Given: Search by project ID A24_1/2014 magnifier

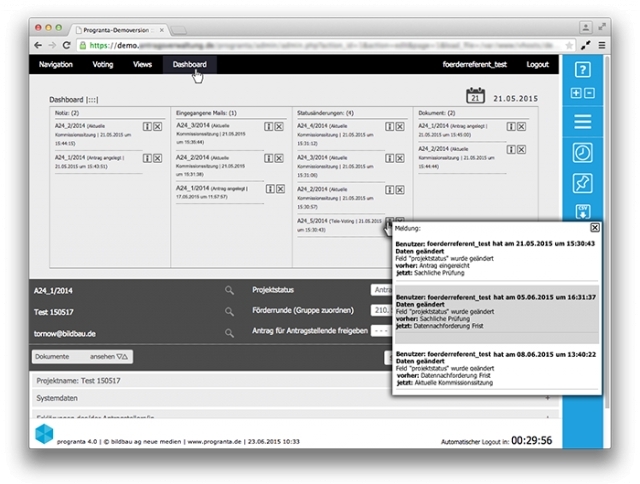Looking at the screenshot, I should pyautogui.click(x=229, y=290).
